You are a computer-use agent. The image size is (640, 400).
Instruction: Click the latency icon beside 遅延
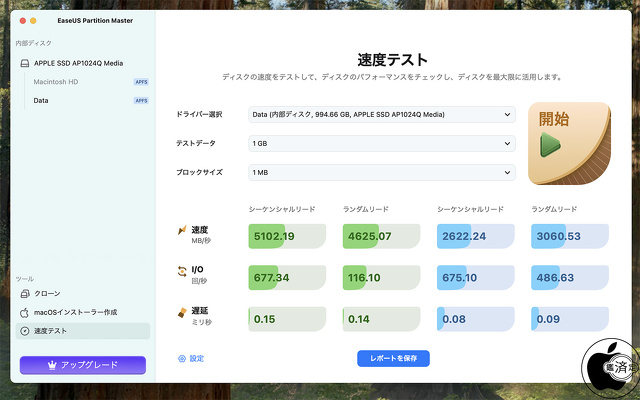click(182, 312)
